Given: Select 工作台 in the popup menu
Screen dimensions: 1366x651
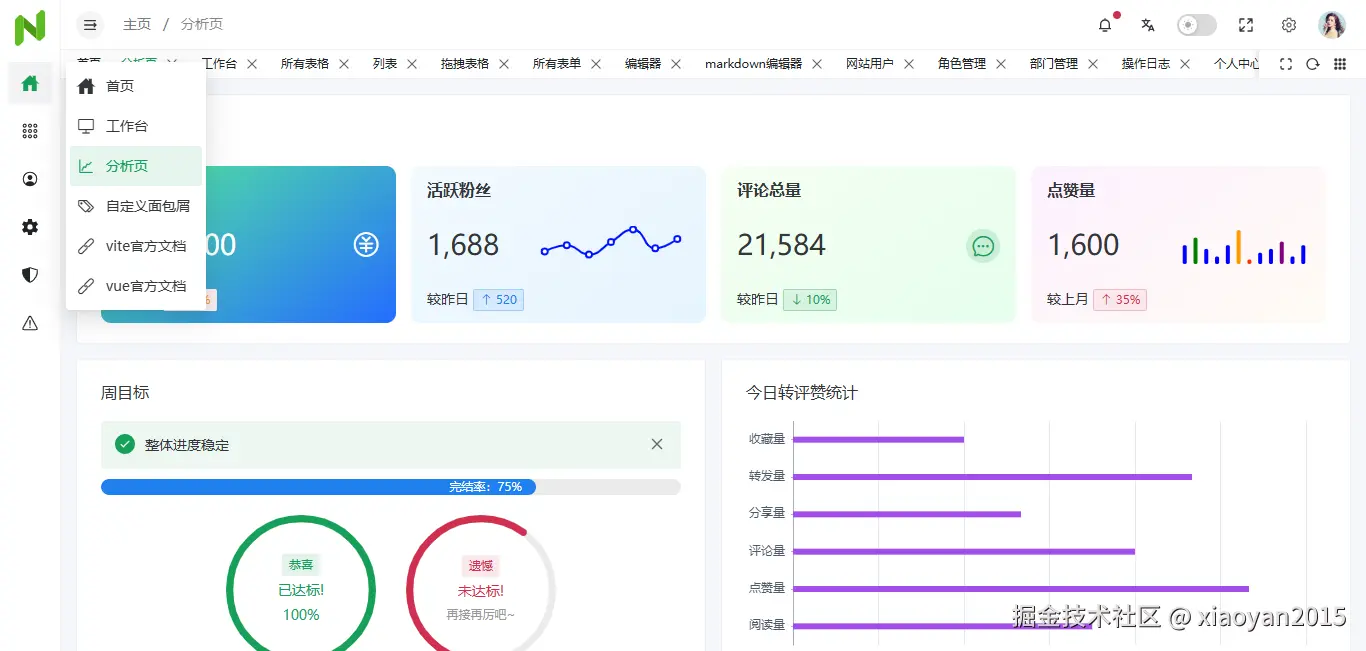Looking at the screenshot, I should [x=136, y=126].
